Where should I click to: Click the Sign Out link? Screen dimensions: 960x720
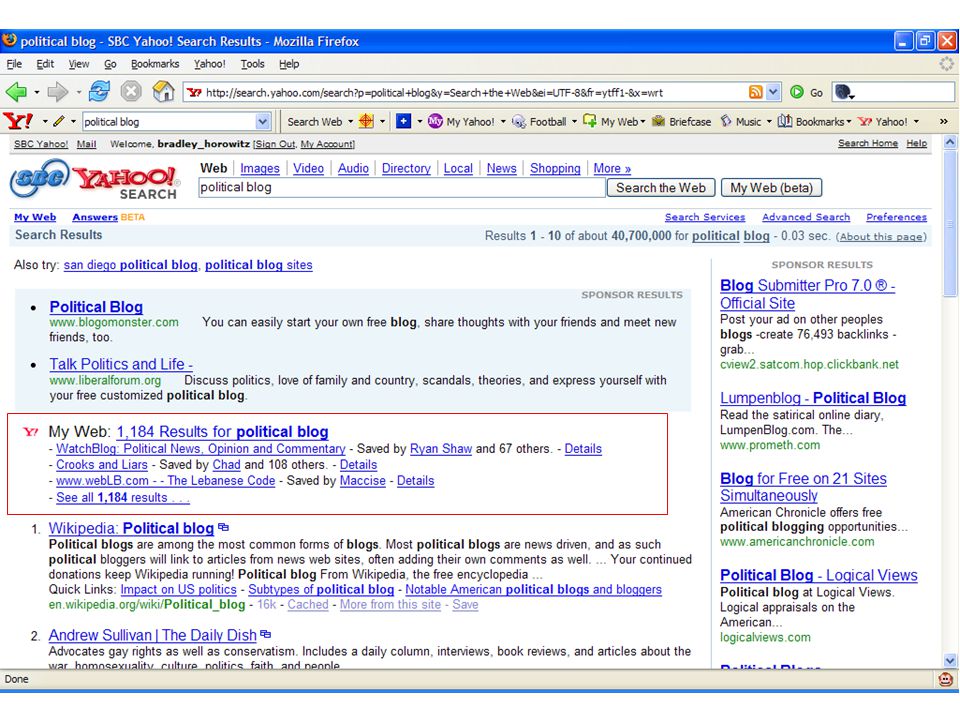coord(275,144)
